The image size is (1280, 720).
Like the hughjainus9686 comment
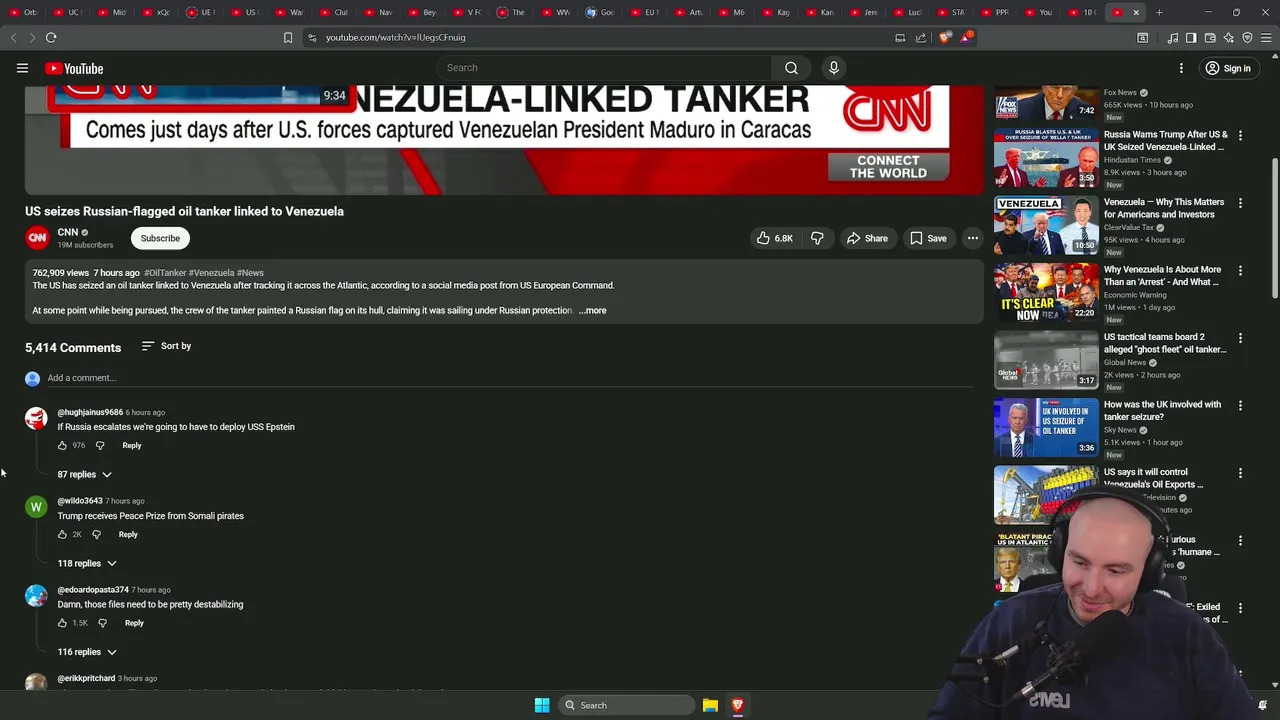[x=62, y=445]
